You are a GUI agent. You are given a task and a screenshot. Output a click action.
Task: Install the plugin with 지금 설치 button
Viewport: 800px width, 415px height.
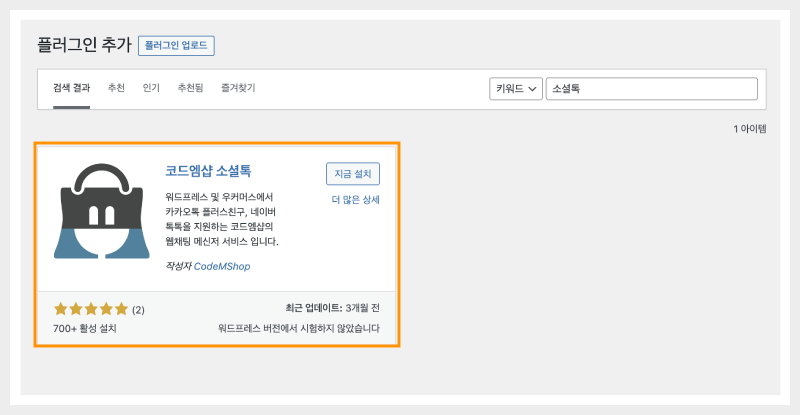pyautogui.click(x=353, y=174)
